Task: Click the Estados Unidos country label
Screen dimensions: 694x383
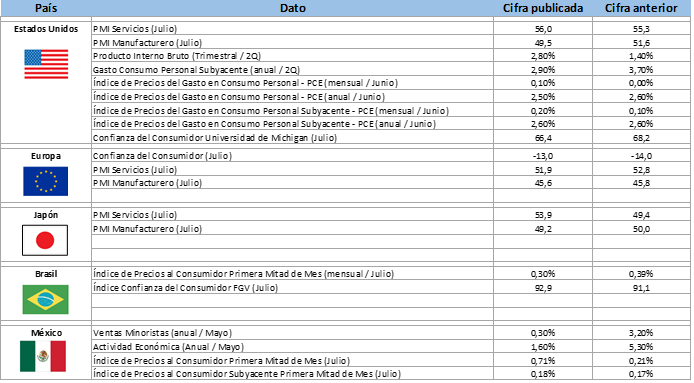Action: coord(46,29)
